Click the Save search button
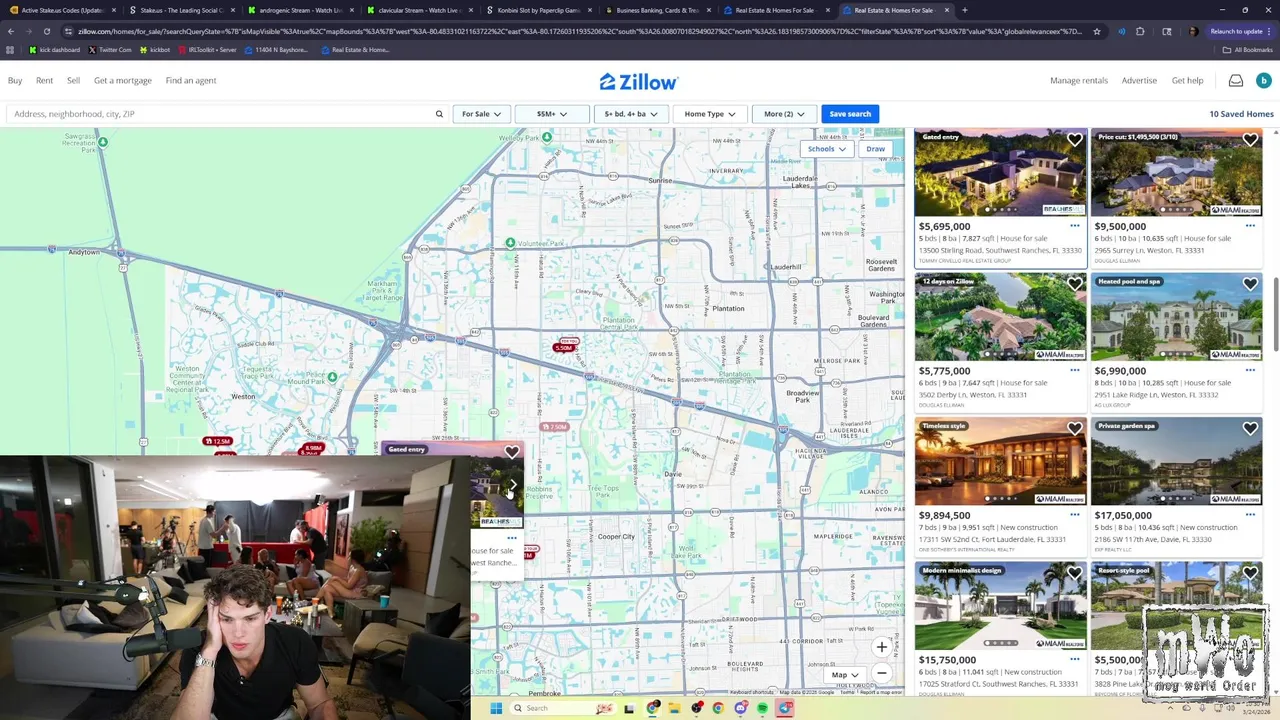The image size is (1280, 720). pyautogui.click(x=850, y=114)
